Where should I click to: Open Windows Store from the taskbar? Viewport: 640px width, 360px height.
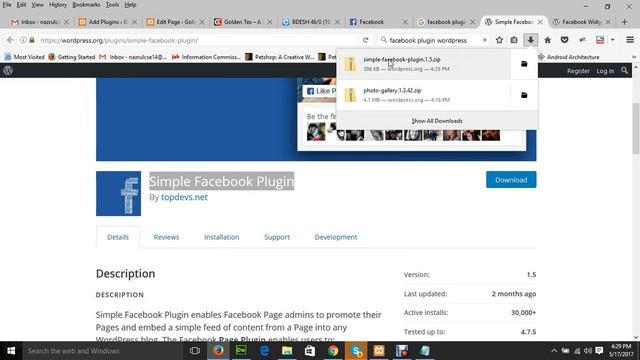click(x=310, y=351)
